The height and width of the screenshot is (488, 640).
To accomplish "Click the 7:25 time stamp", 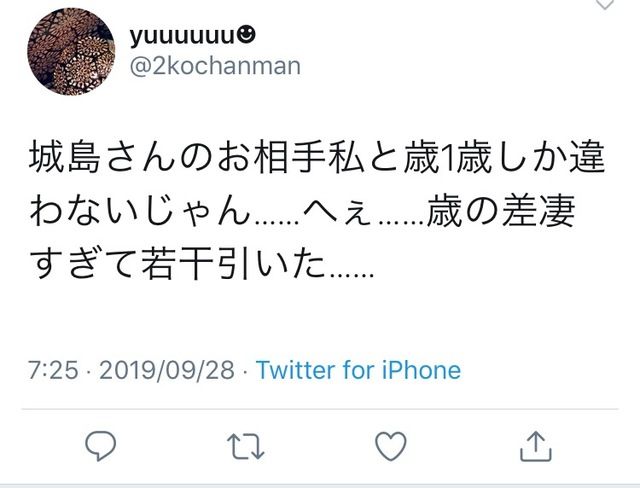I will point(53,370).
